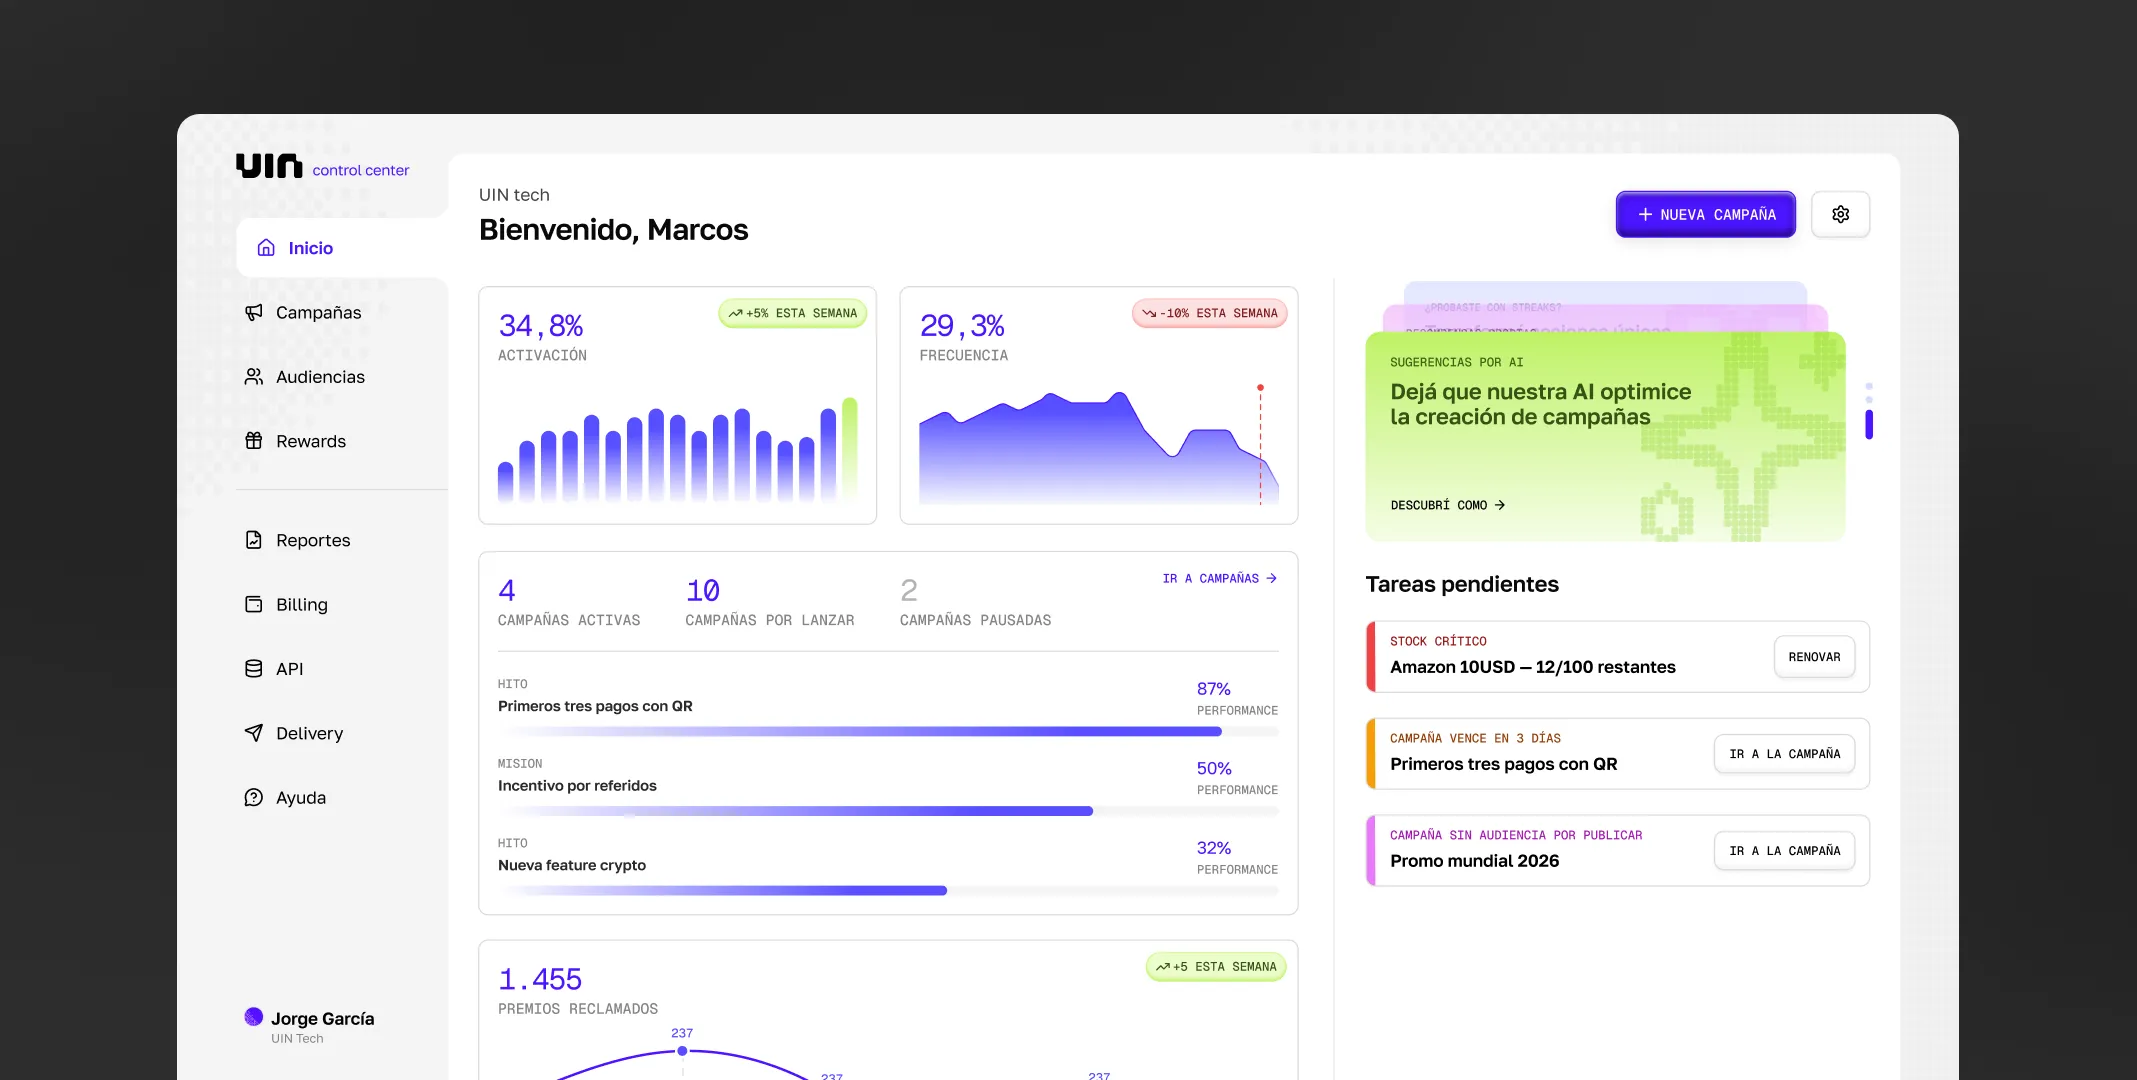This screenshot has height=1080, width=2137.
Task: Click the 4 Campañas activas count
Action: (x=507, y=591)
